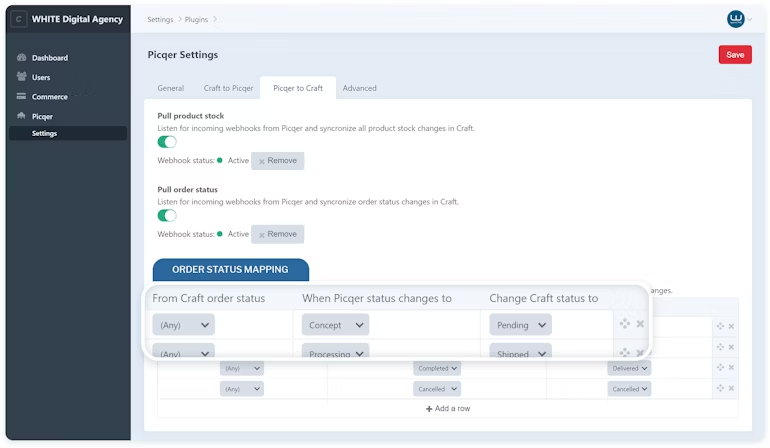Open the Completed Picqer status dropdown
770x448 pixels.
point(437,368)
